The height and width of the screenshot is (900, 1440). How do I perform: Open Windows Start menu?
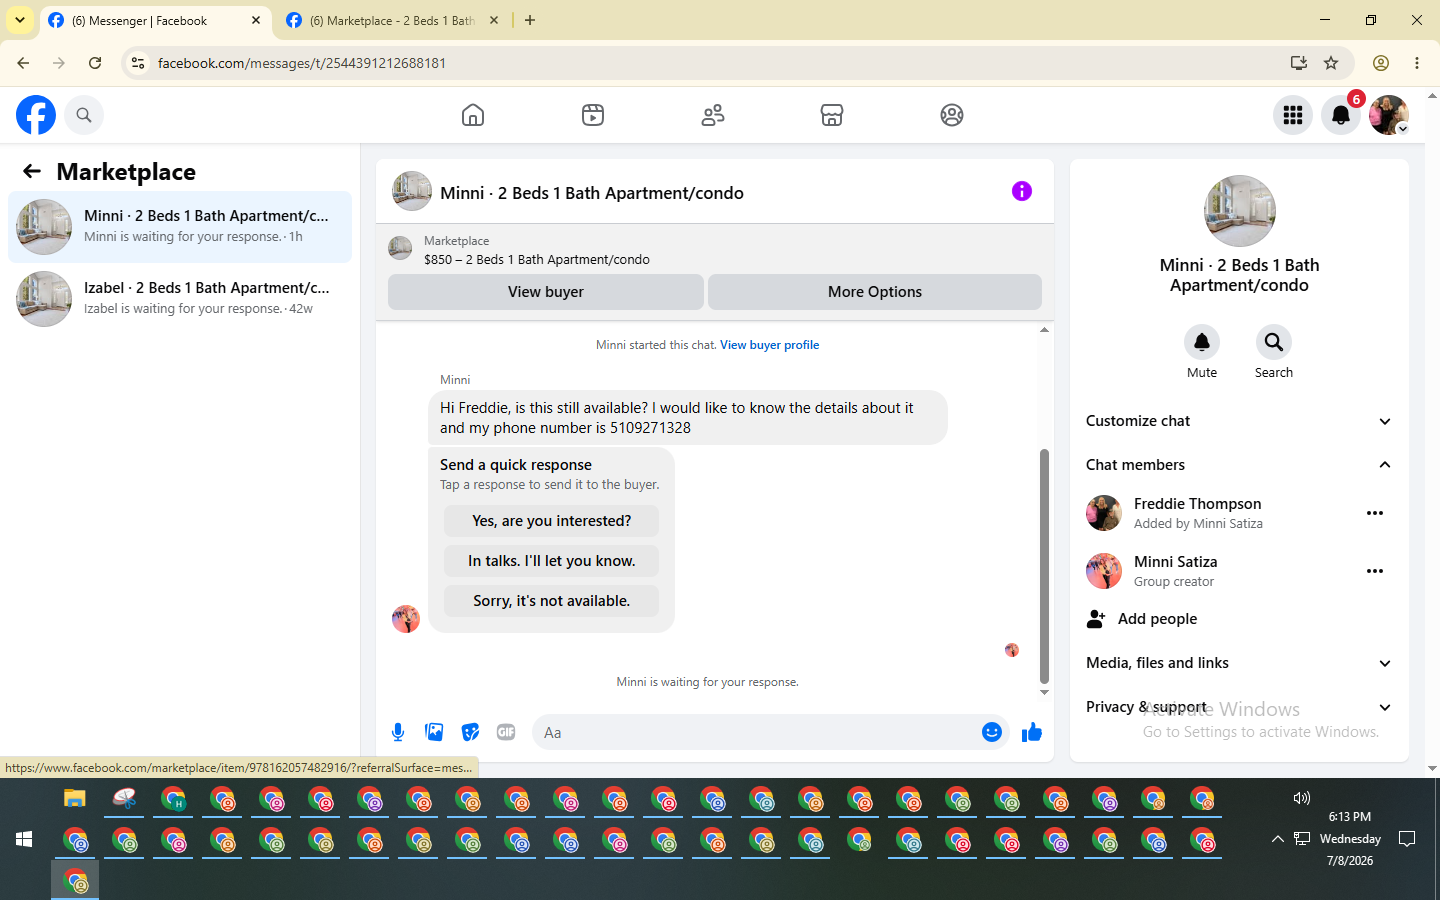click(x=24, y=839)
